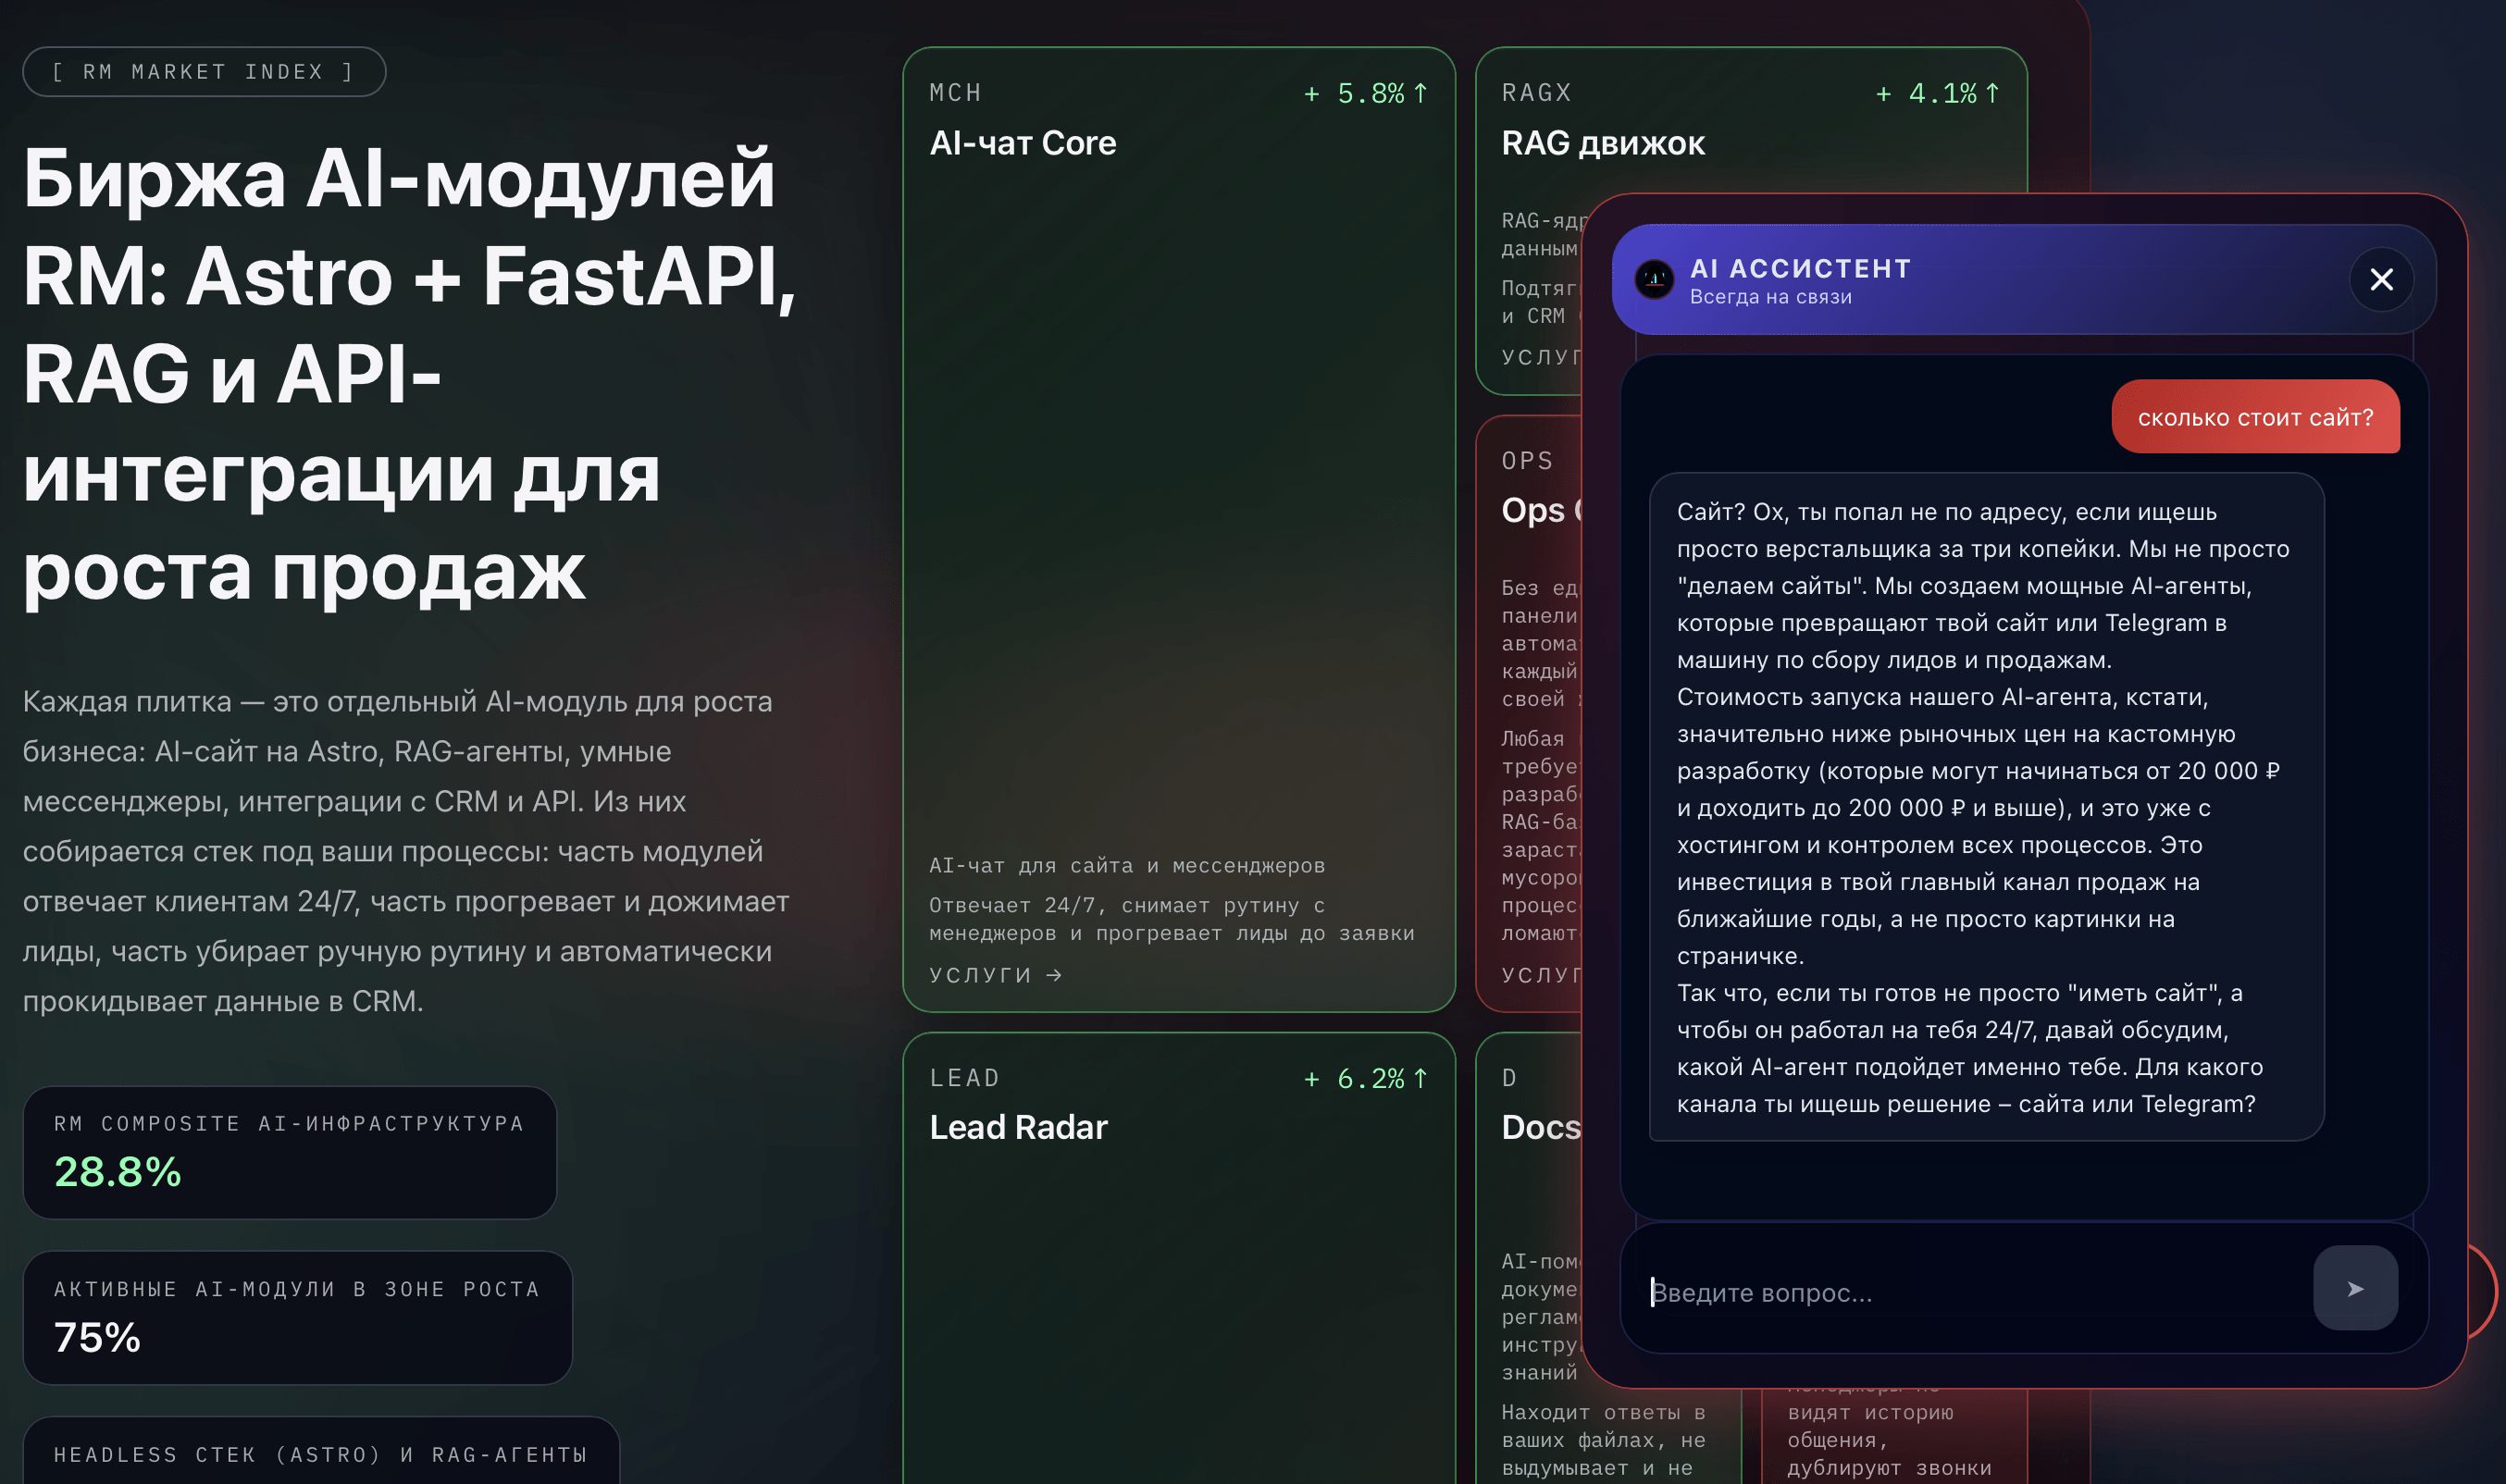Open the 'УСЛУГИ →' link in the AI-чат Core card
The image size is (2506, 1484).
(995, 975)
